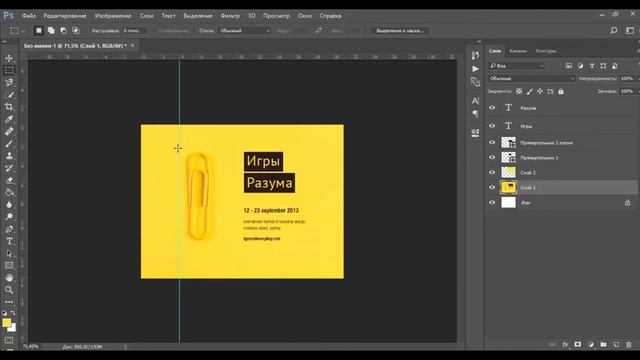
Task: Open the Character panel icon
Action: (x=475, y=101)
